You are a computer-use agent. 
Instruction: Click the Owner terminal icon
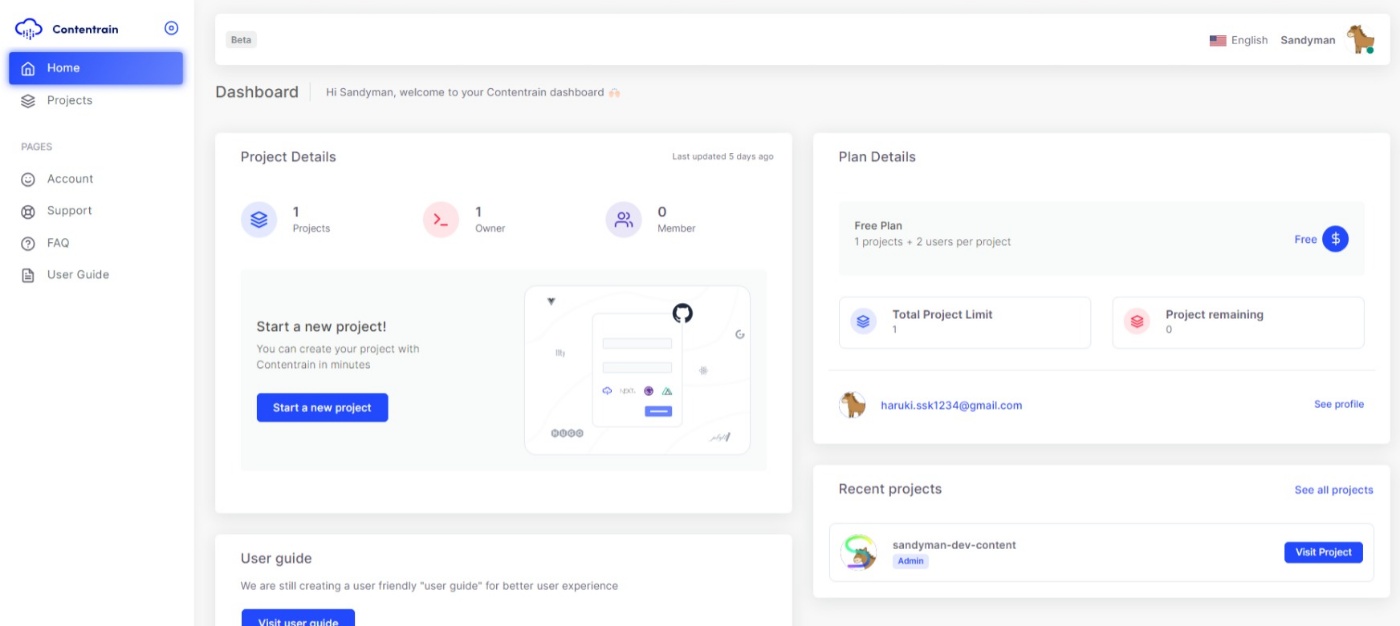441,220
